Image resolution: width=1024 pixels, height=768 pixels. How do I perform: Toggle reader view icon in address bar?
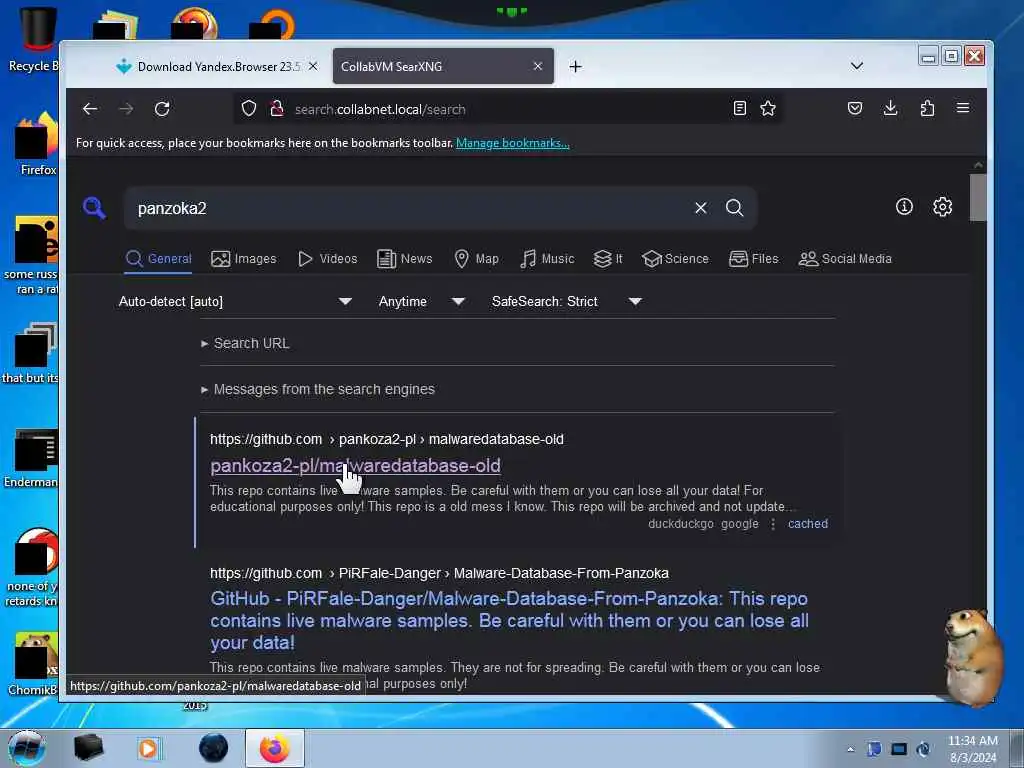pyautogui.click(x=739, y=108)
